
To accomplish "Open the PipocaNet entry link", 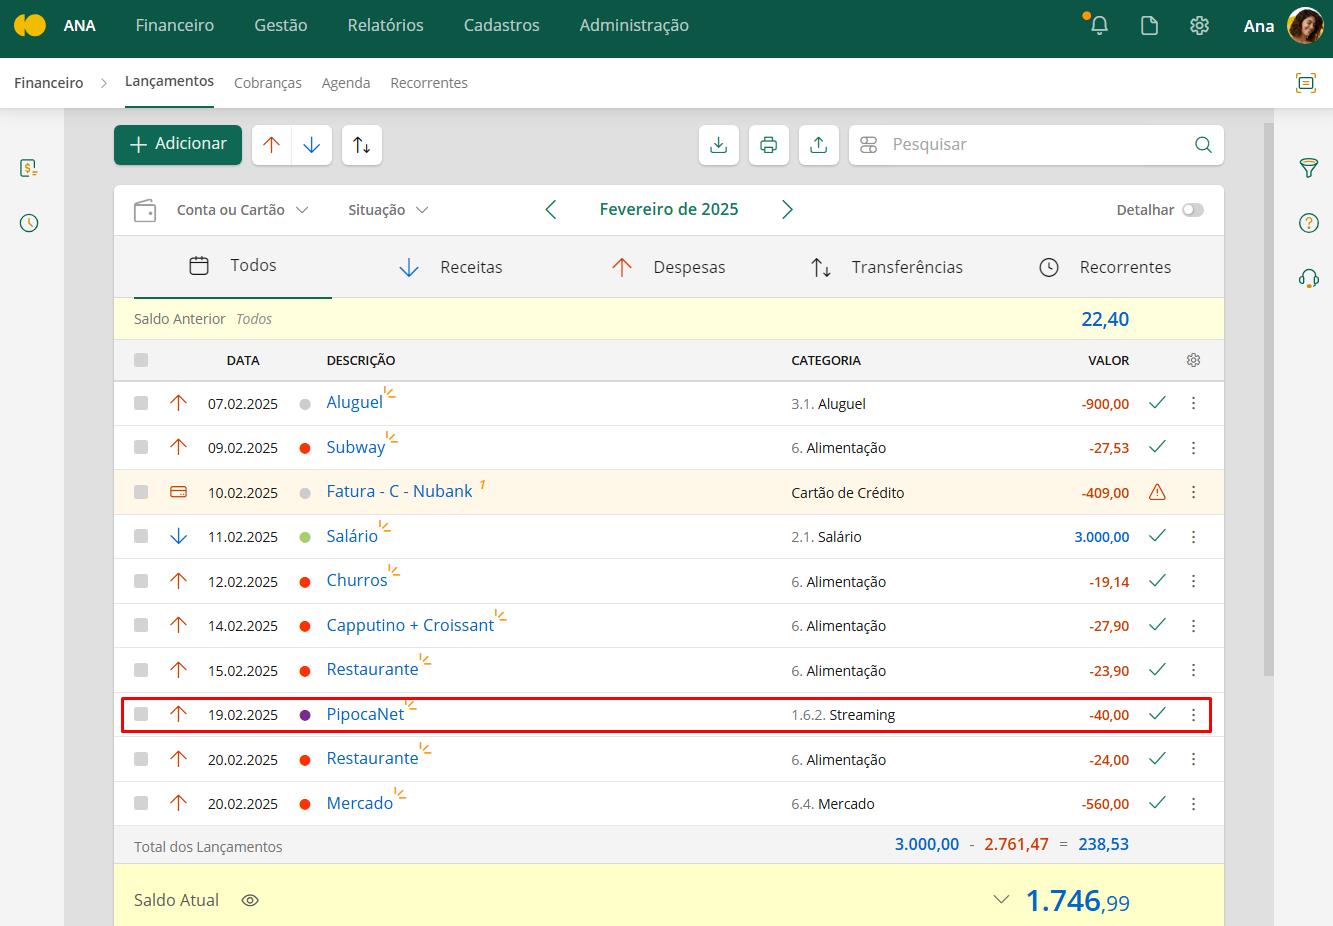I will coord(365,714).
